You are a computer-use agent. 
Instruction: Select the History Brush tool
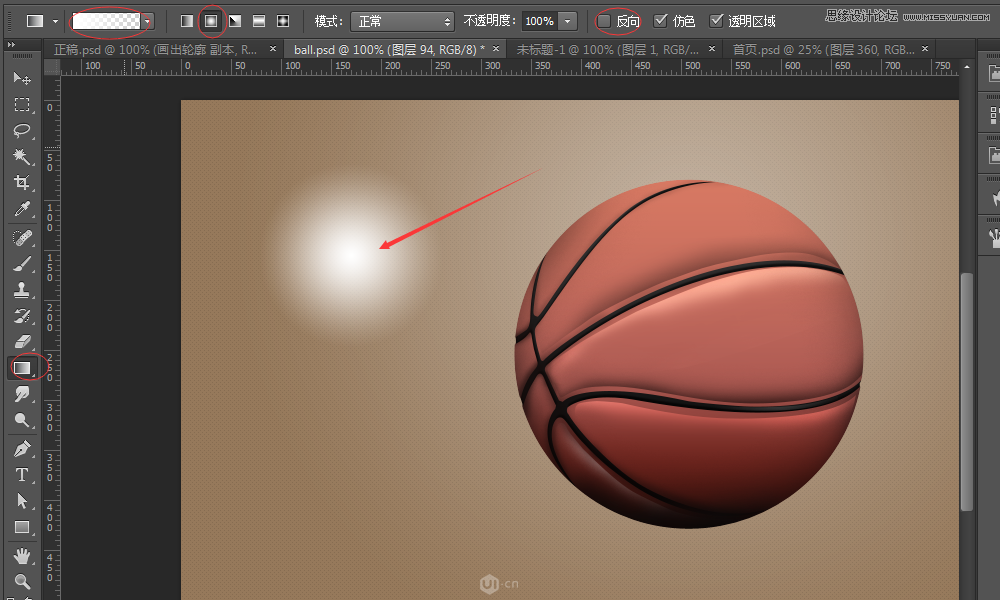pyautogui.click(x=22, y=316)
